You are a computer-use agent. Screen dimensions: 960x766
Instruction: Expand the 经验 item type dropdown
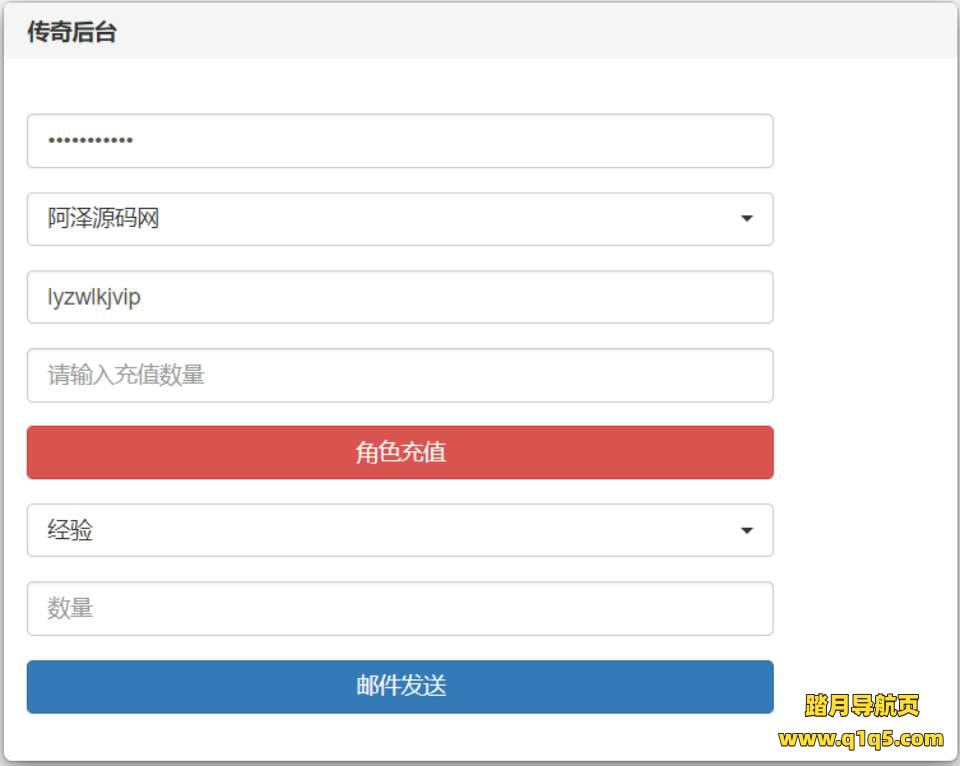(x=400, y=530)
